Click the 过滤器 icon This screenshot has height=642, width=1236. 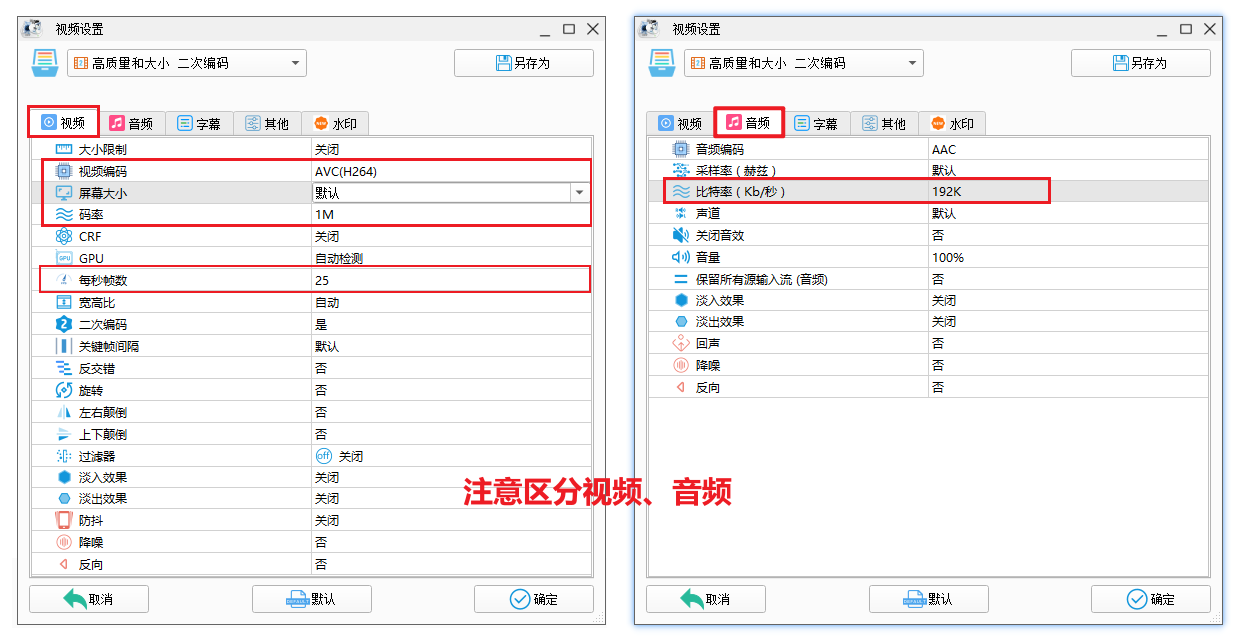coord(64,456)
